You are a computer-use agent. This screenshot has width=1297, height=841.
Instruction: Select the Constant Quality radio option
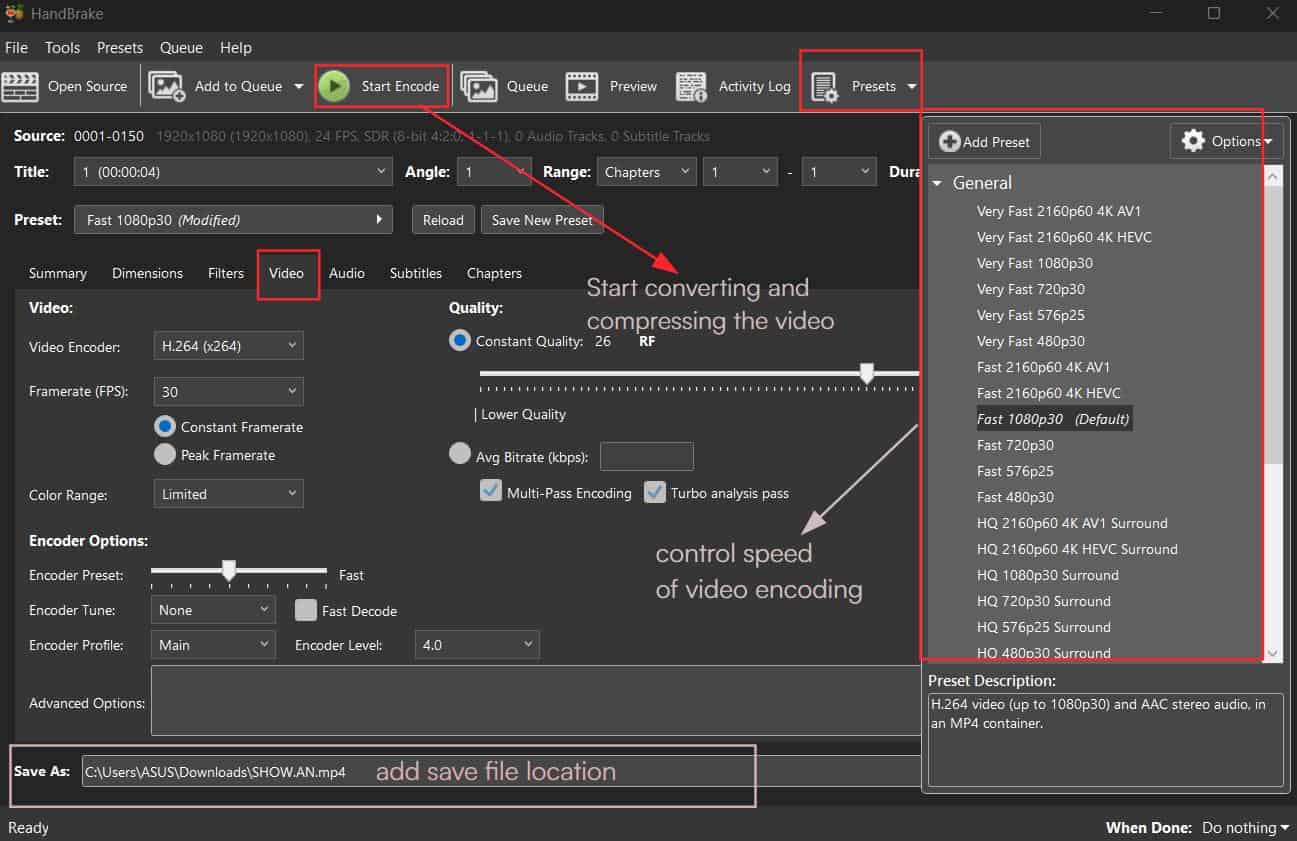click(460, 341)
